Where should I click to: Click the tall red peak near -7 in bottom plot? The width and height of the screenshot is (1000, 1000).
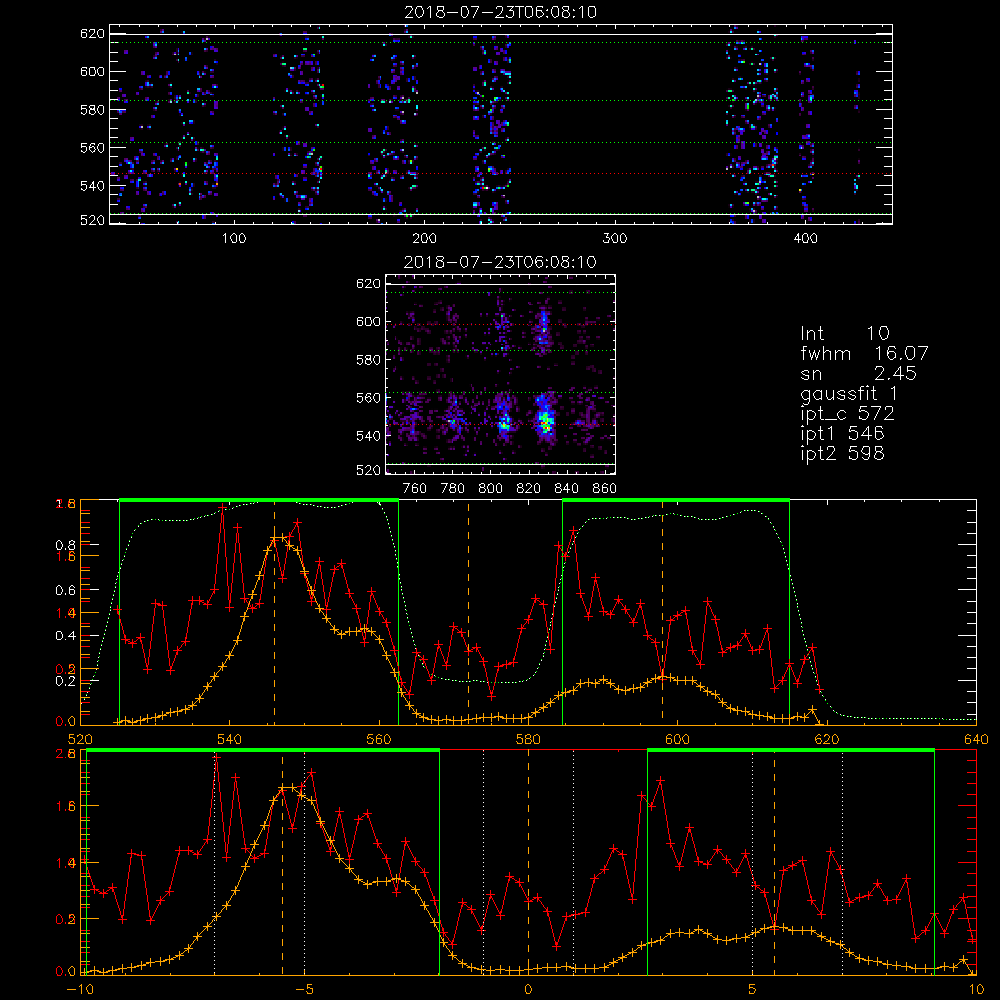click(x=217, y=757)
